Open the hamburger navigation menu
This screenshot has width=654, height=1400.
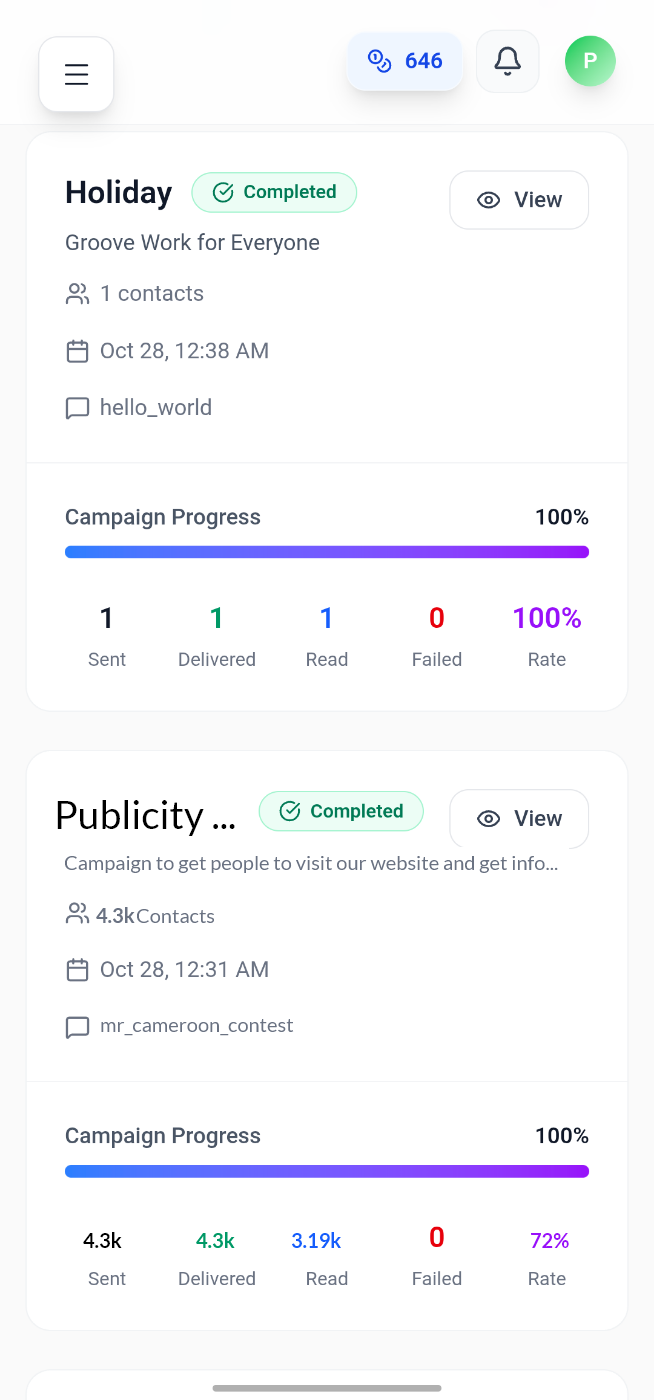pyautogui.click(x=76, y=73)
